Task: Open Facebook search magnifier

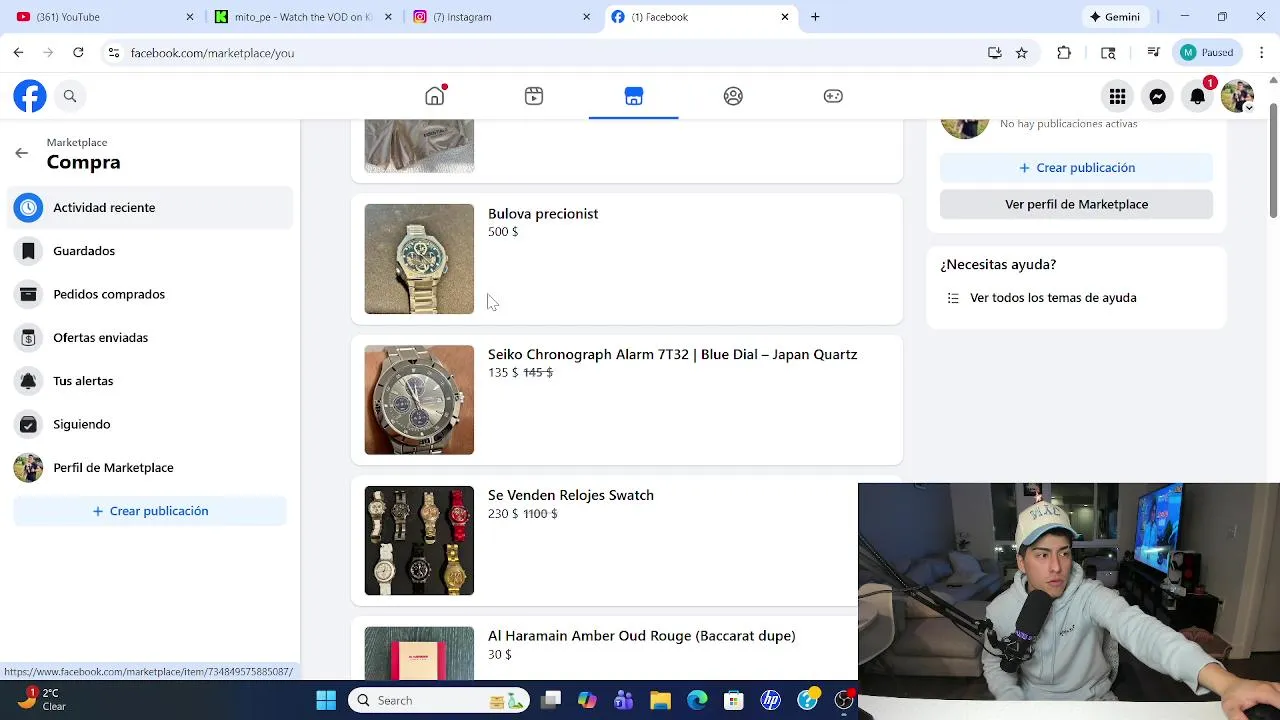Action: [x=70, y=96]
